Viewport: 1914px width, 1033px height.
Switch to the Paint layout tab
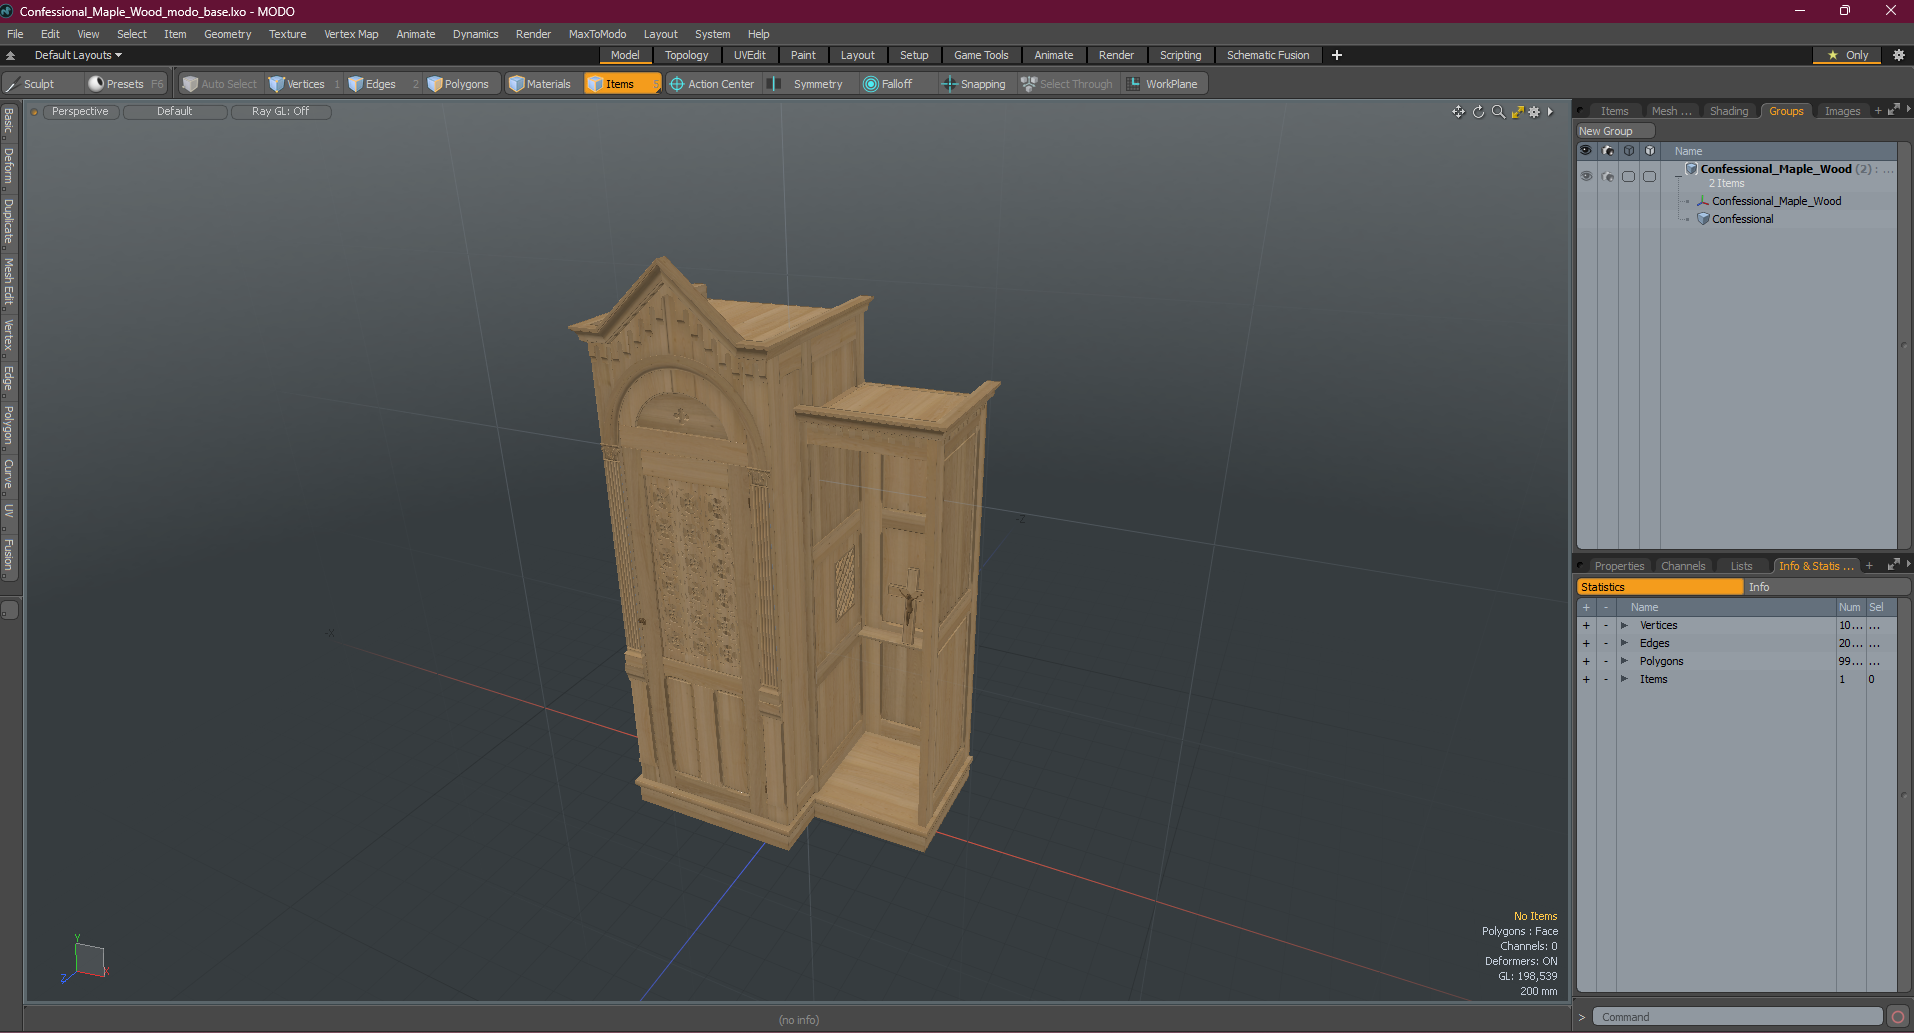click(803, 55)
